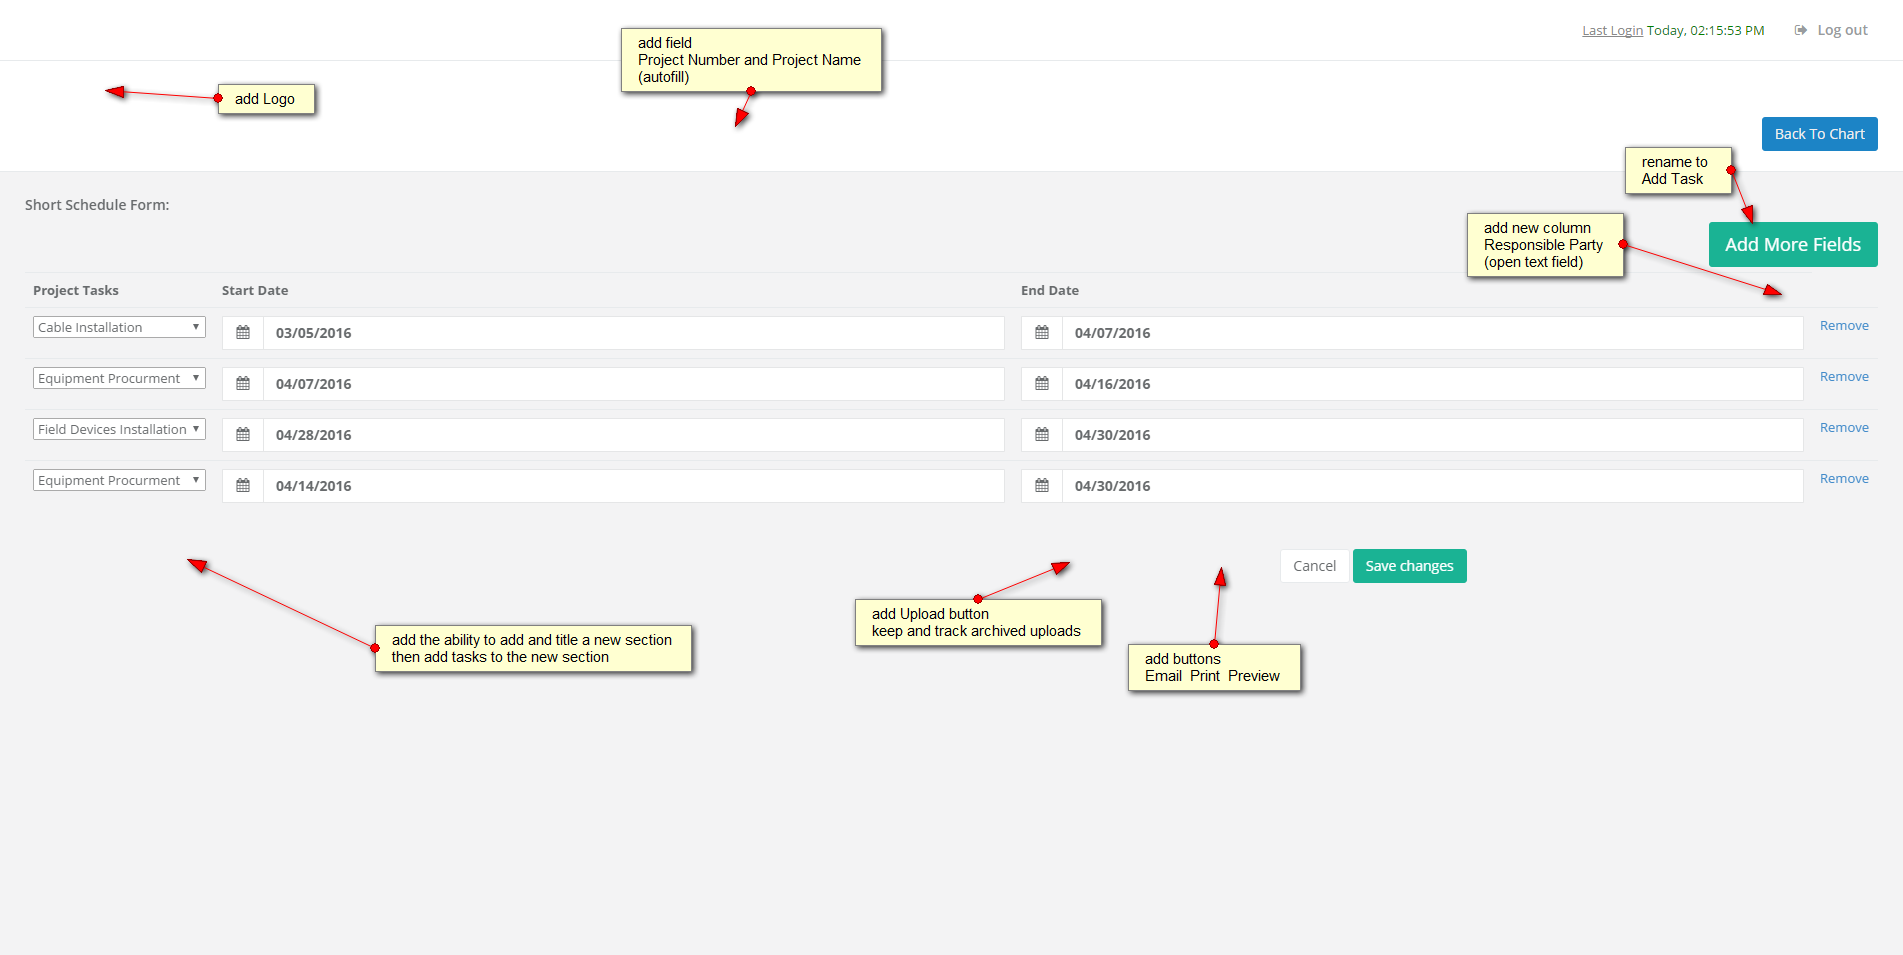This screenshot has height=955, width=1903.
Task: Click the end date field showing 04/16/2016
Action: pyautogui.click(x=1432, y=384)
